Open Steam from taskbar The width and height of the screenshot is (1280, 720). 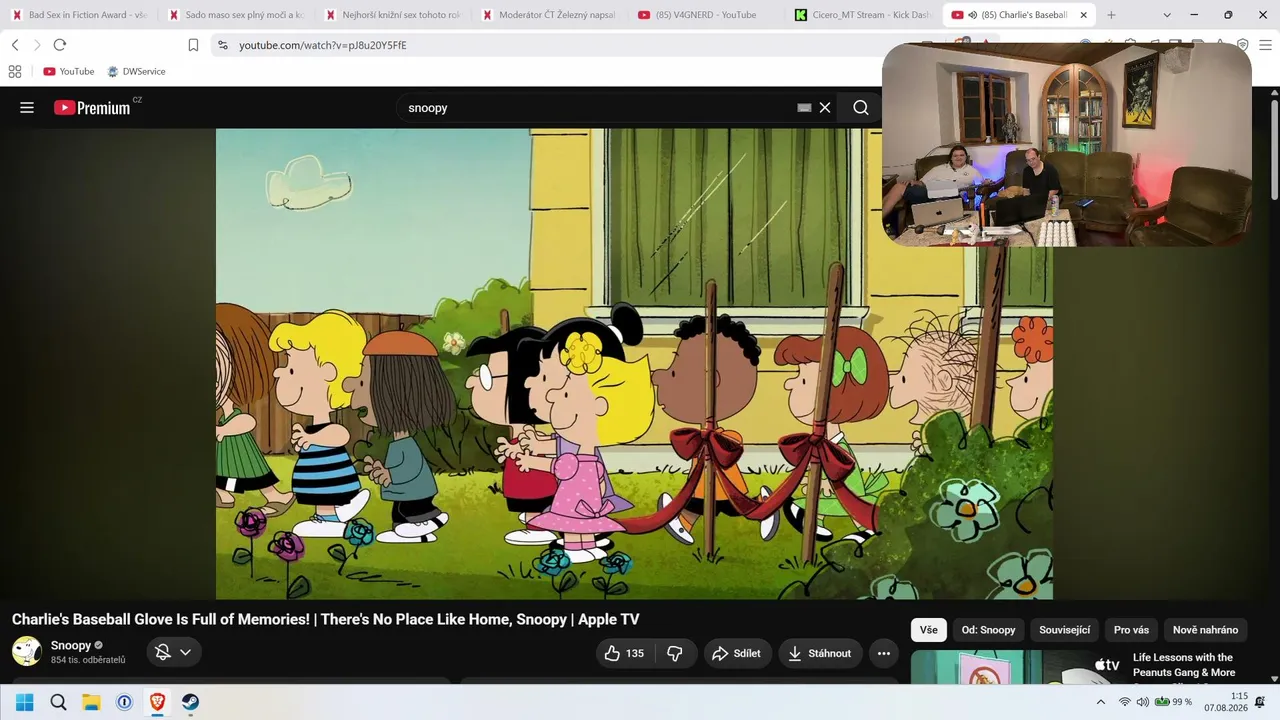190,702
